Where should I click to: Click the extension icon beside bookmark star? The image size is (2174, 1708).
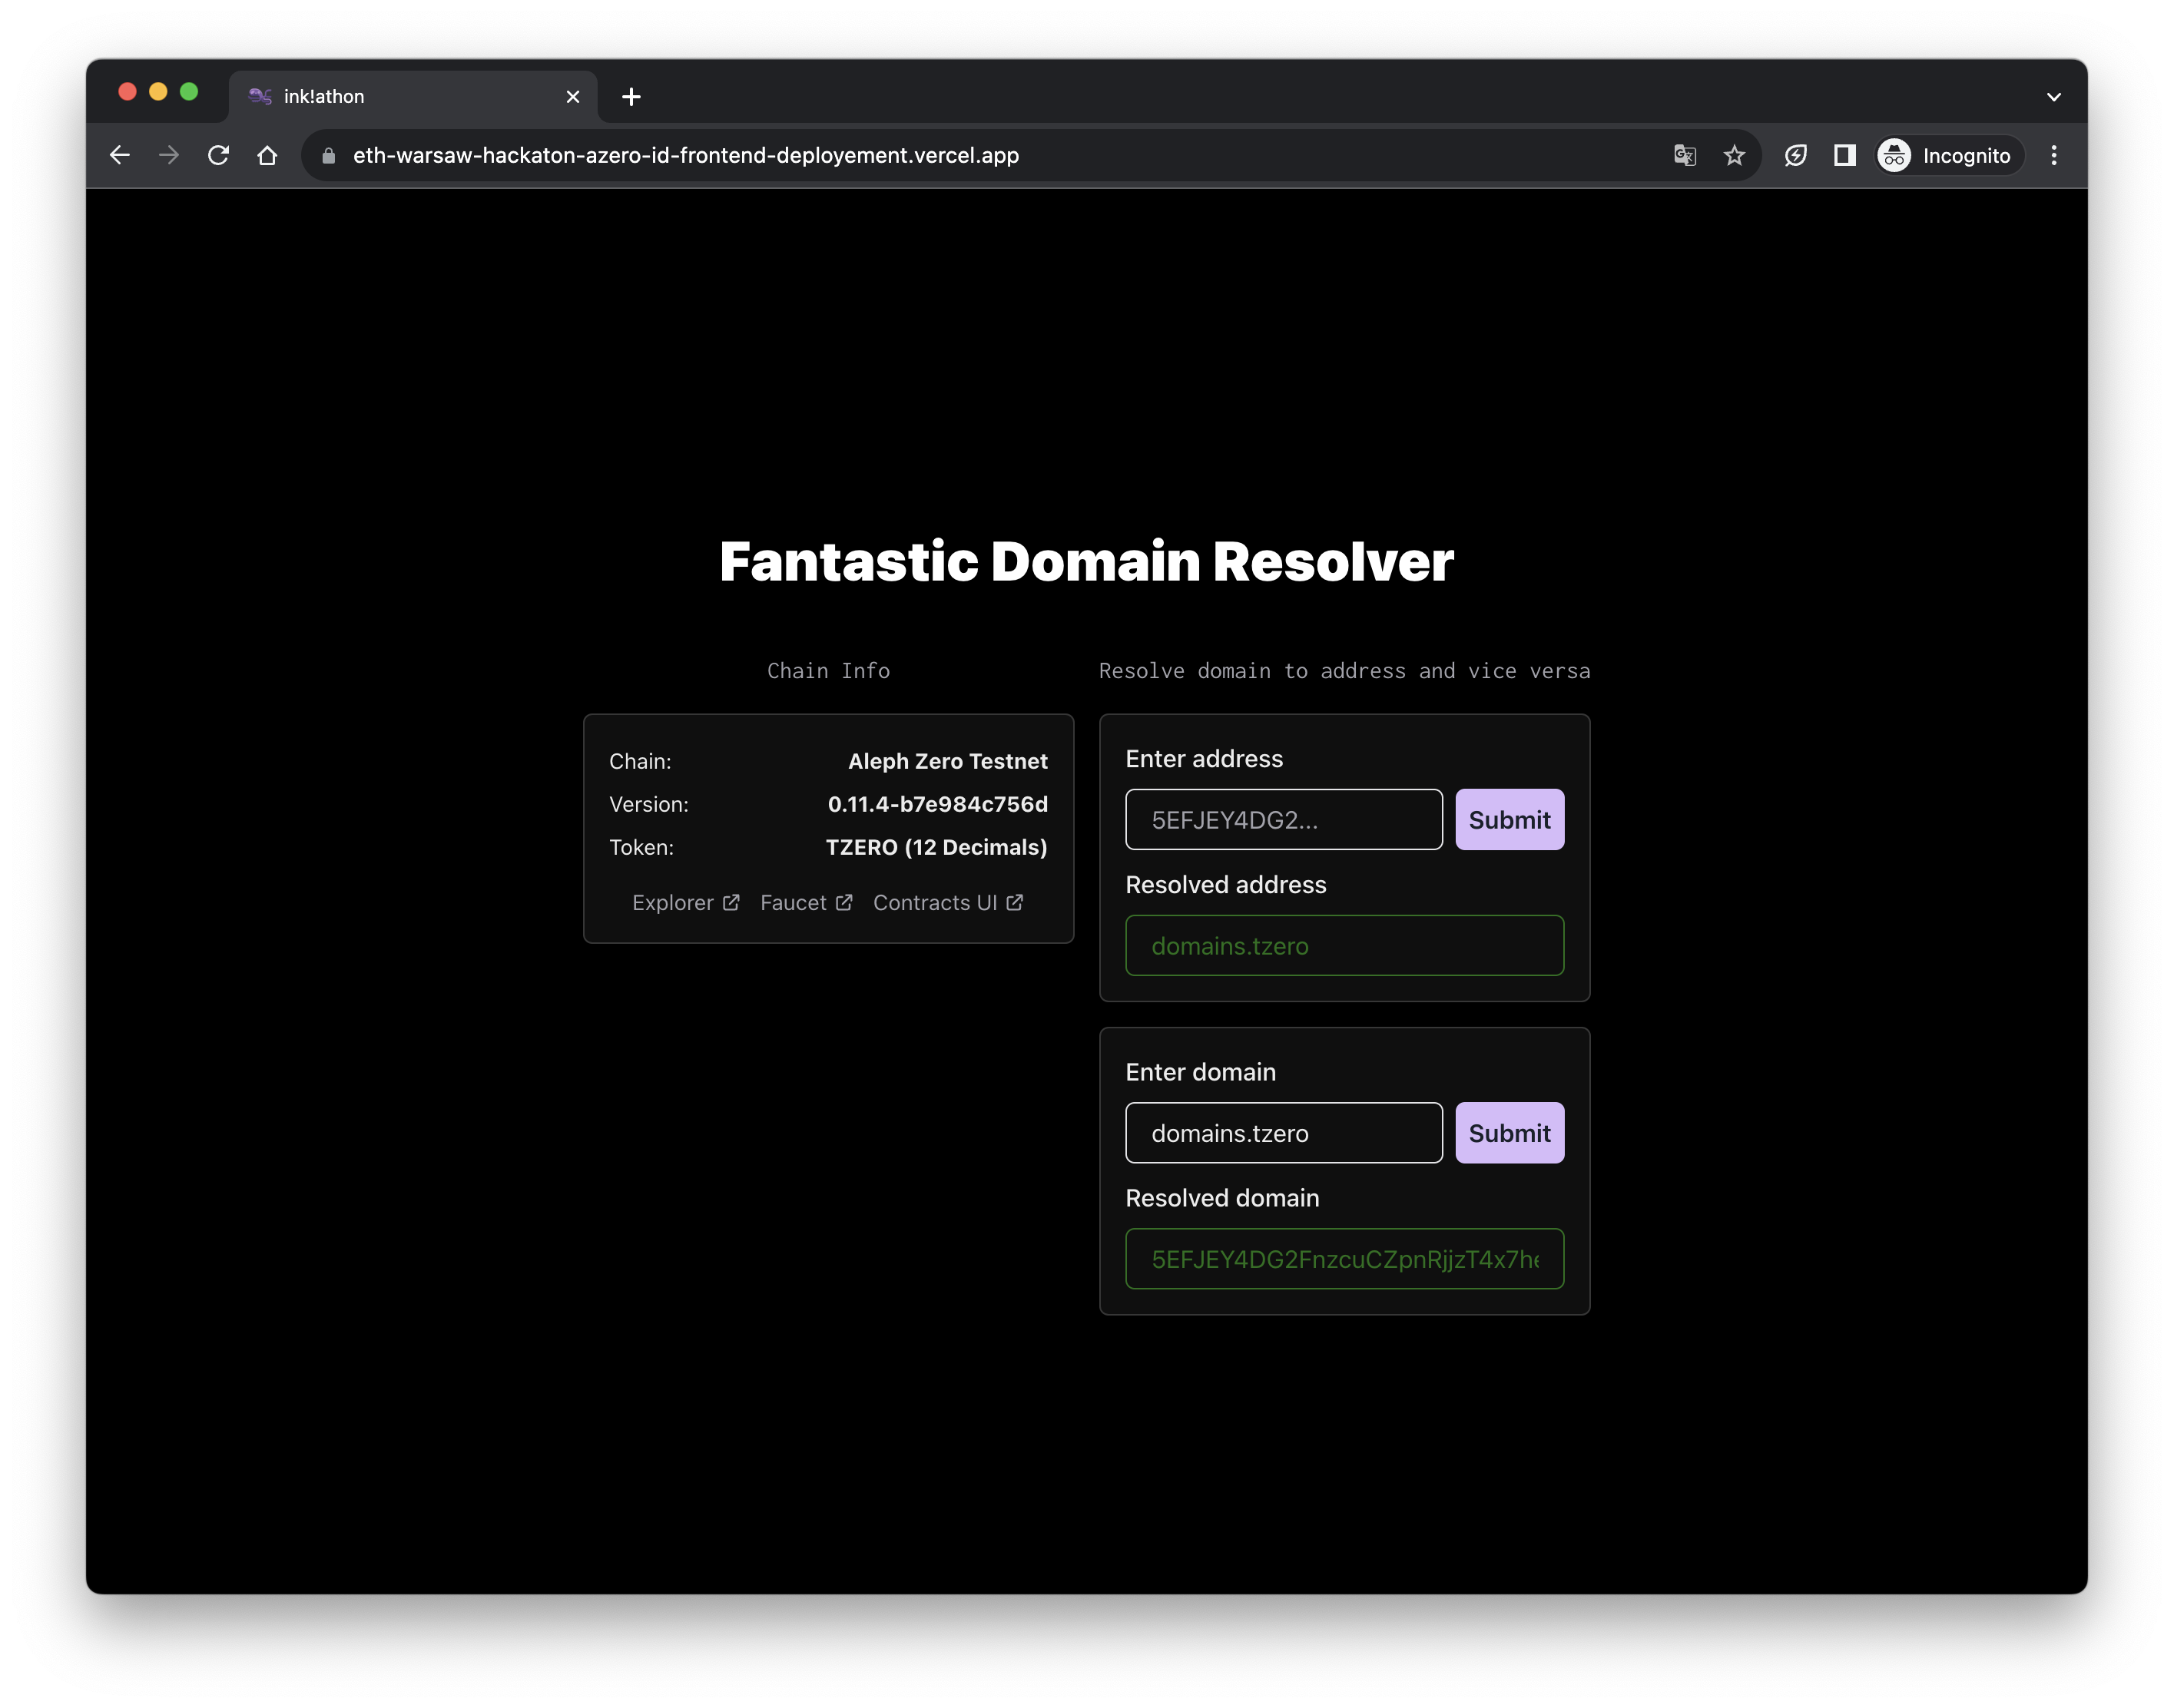[1796, 155]
